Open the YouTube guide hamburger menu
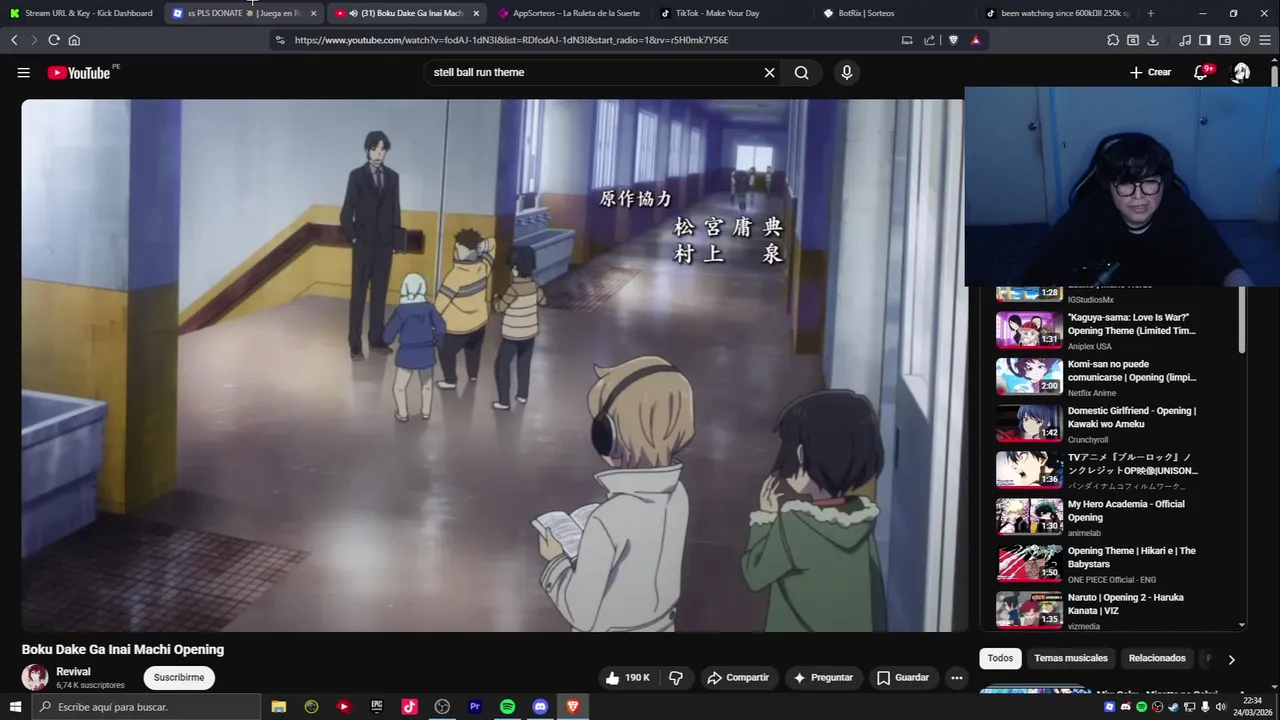Viewport: 1280px width, 720px height. 23,72
